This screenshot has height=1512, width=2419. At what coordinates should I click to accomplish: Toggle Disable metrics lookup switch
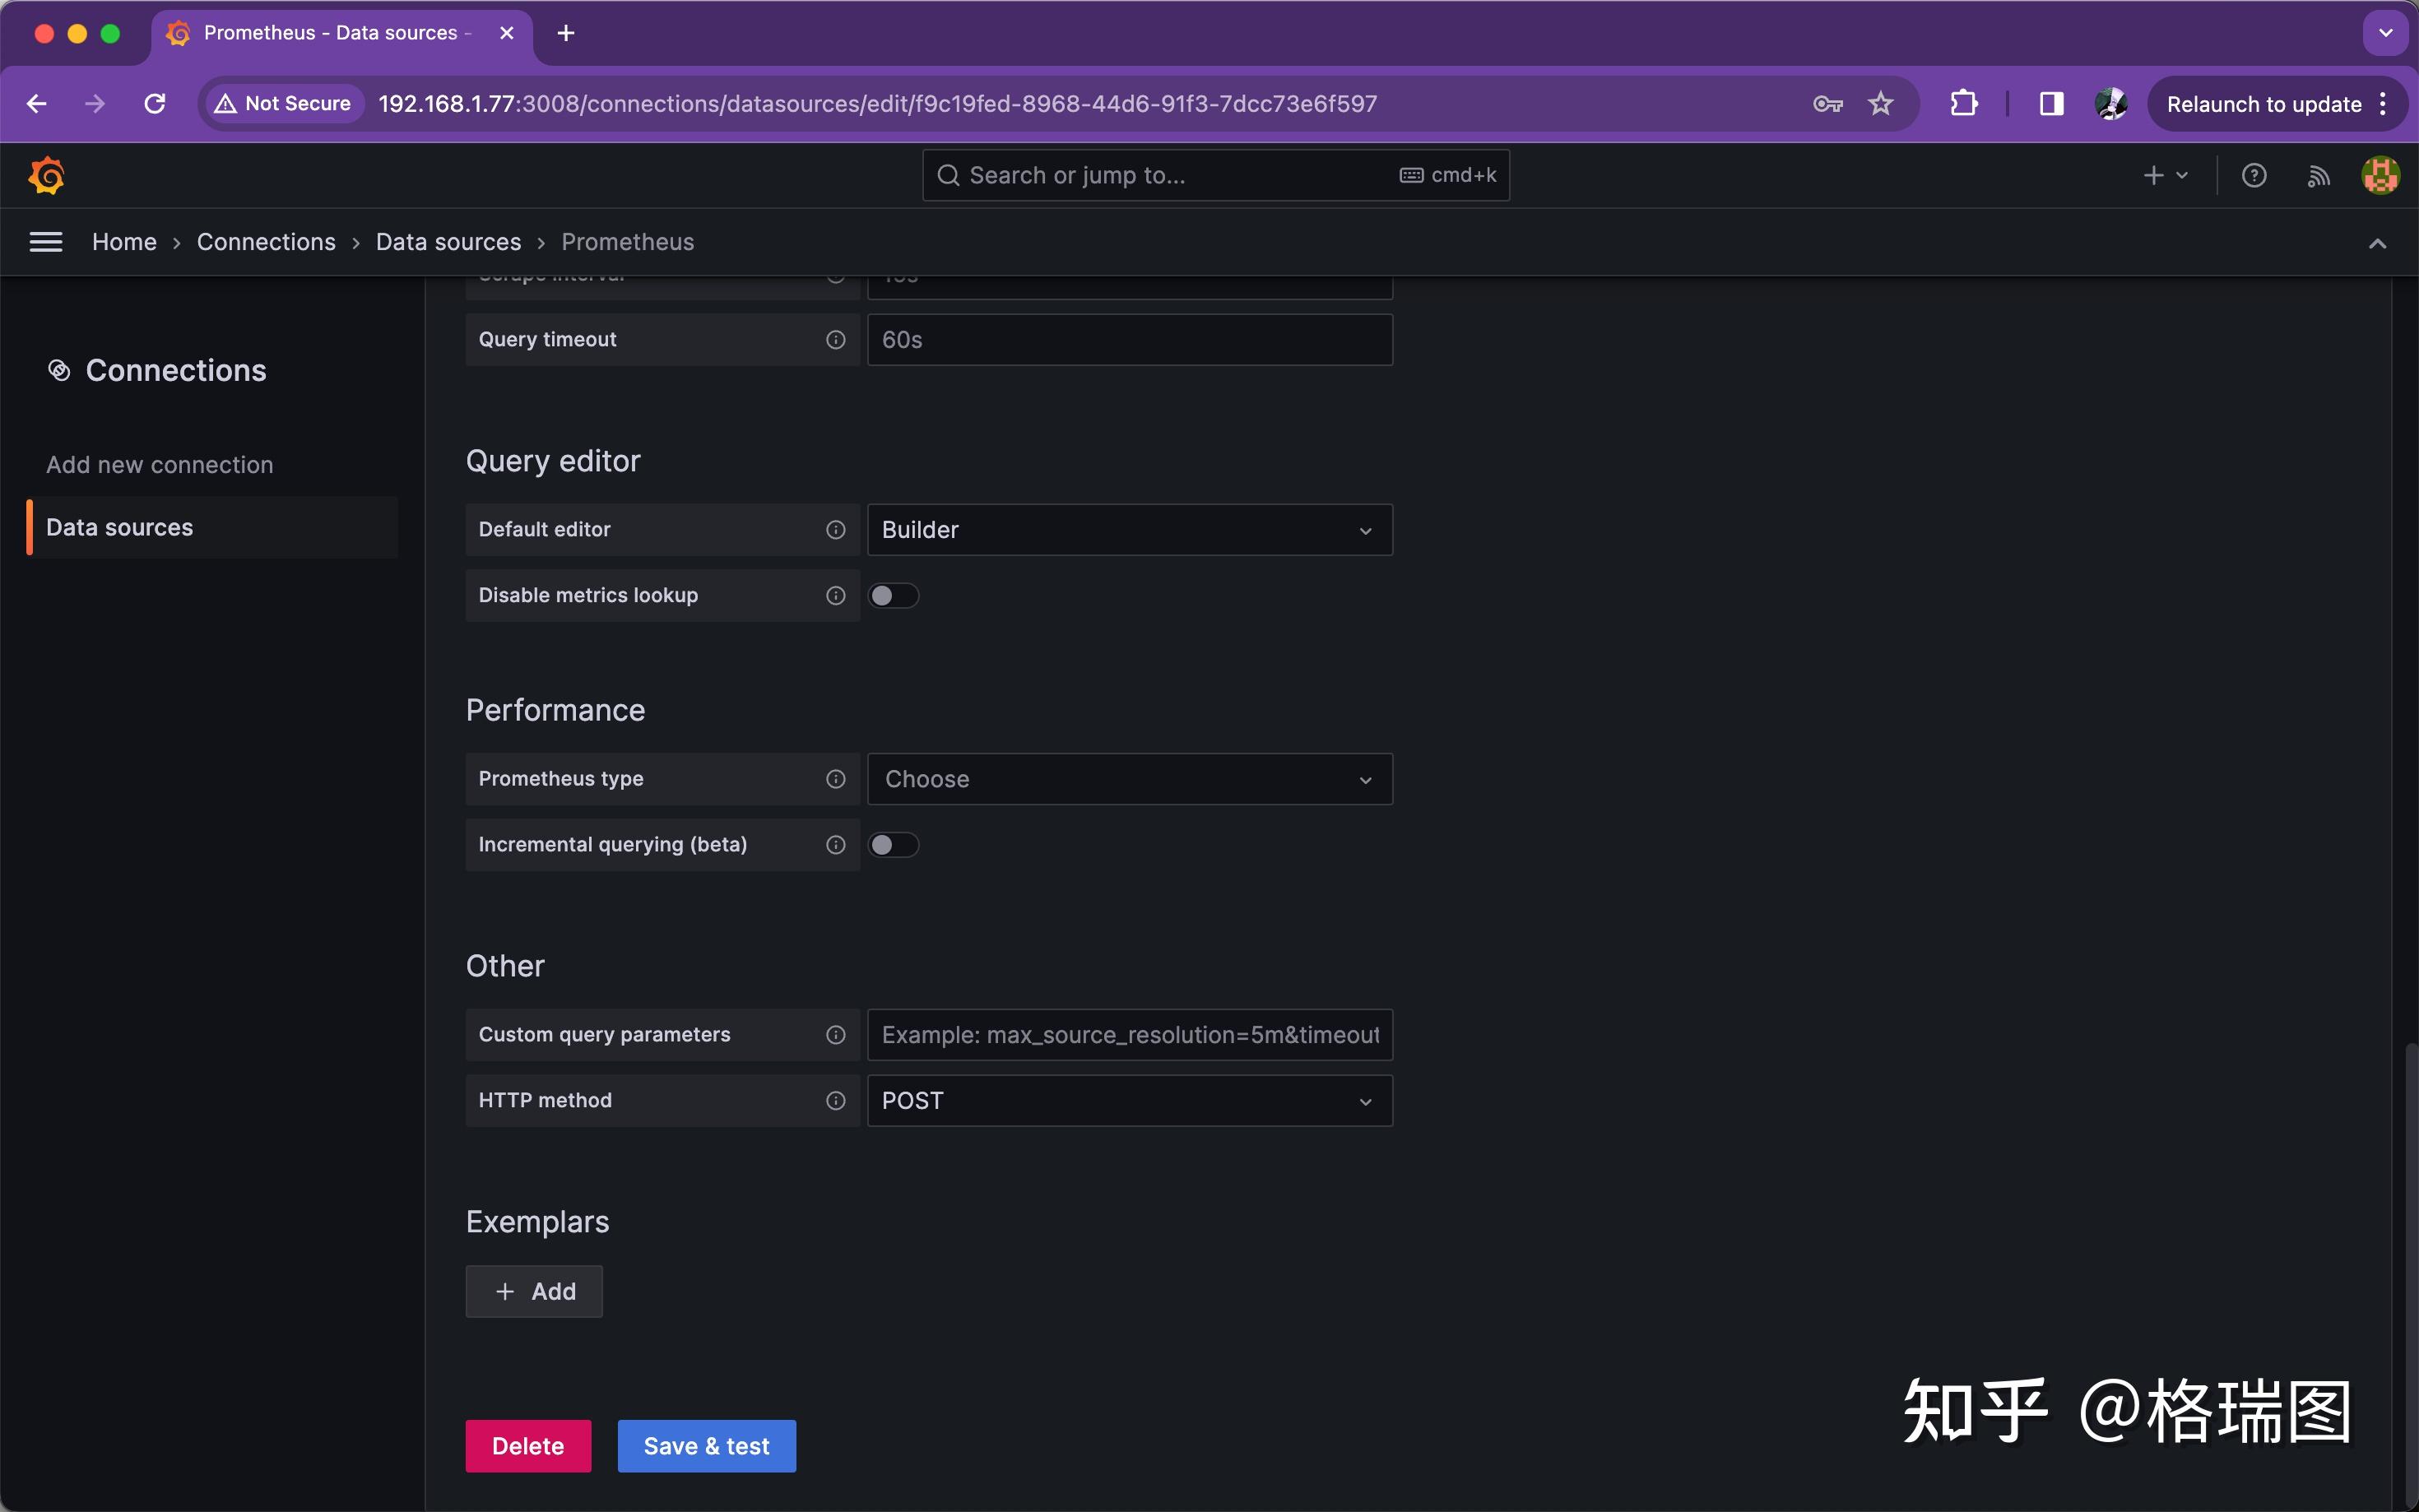[893, 596]
